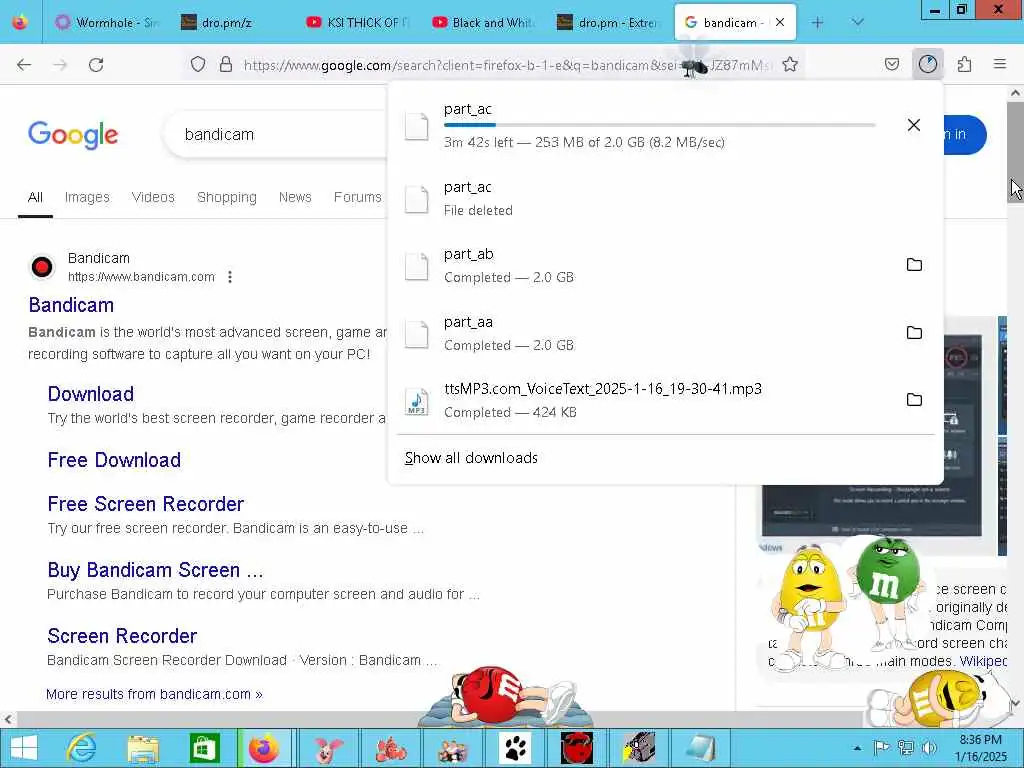Viewport: 1024px width, 768px height.
Task: Click the Google logo
Action: tap(73, 135)
